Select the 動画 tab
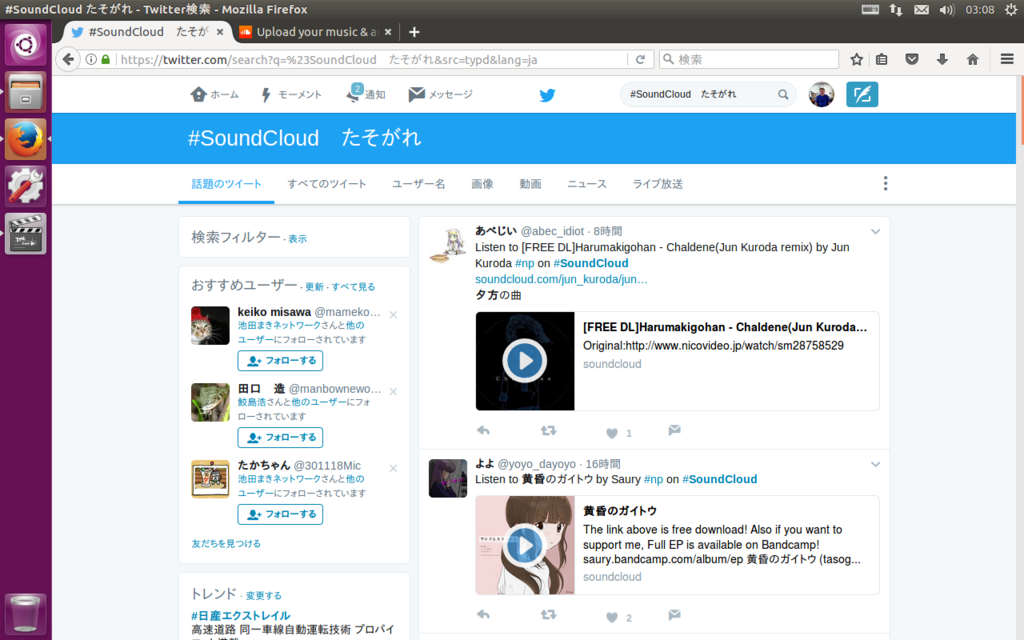This screenshot has width=1024, height=640. 530,184
